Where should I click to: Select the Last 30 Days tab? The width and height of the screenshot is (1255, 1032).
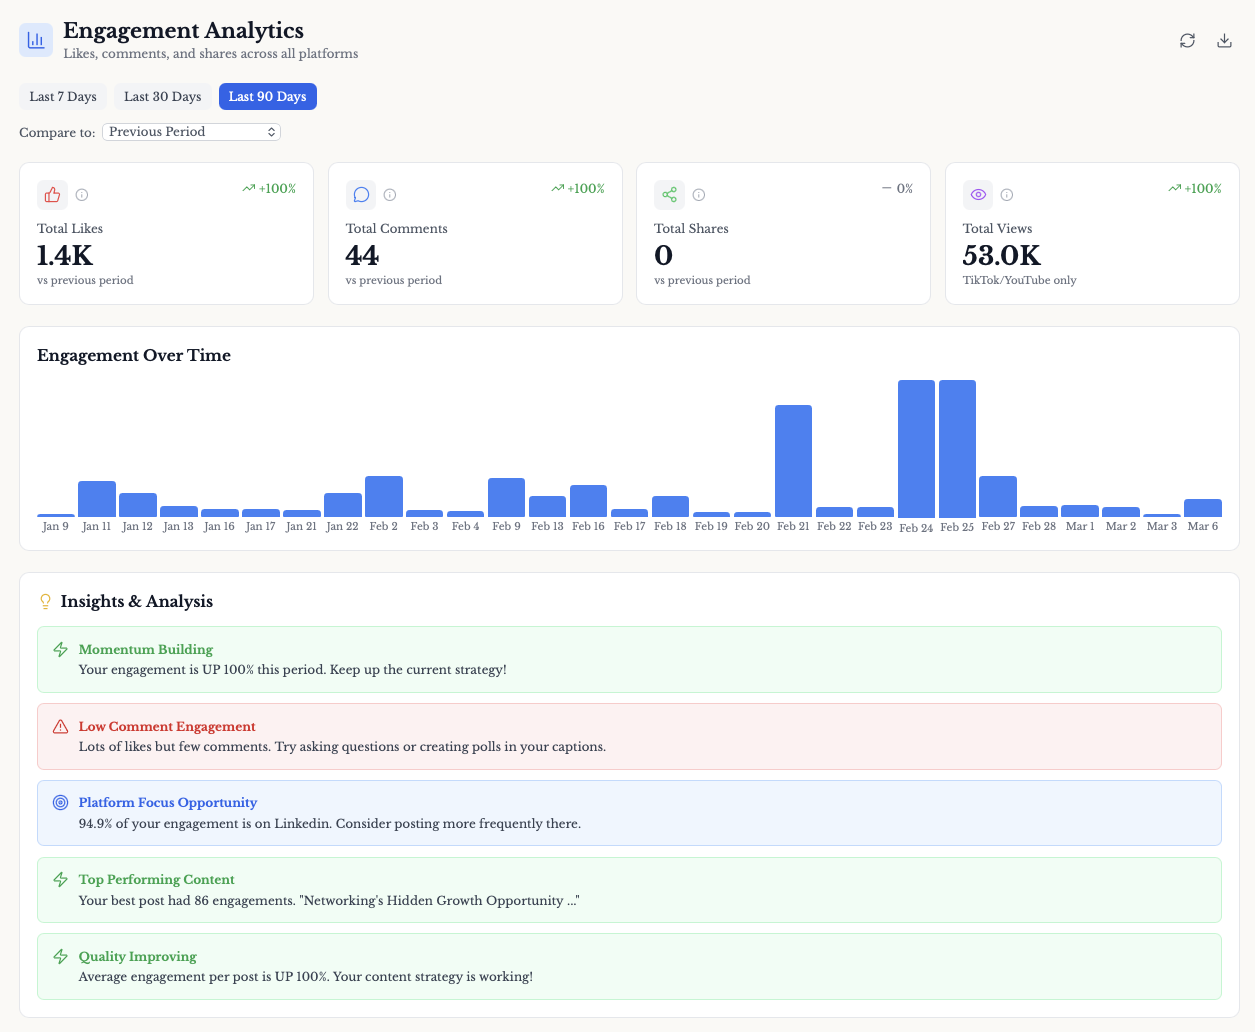(x=162, y=96)
